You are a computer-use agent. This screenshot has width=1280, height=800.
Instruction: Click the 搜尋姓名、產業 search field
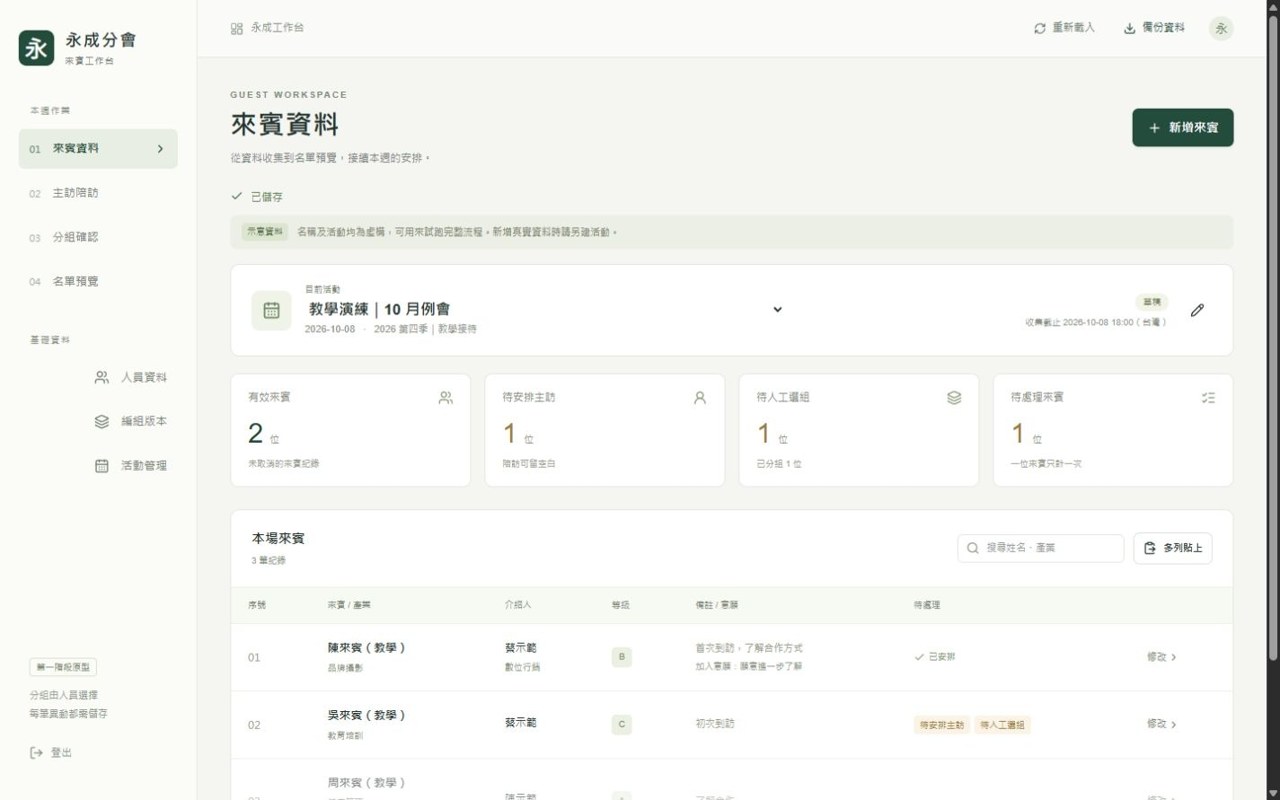click(1040, 548)
